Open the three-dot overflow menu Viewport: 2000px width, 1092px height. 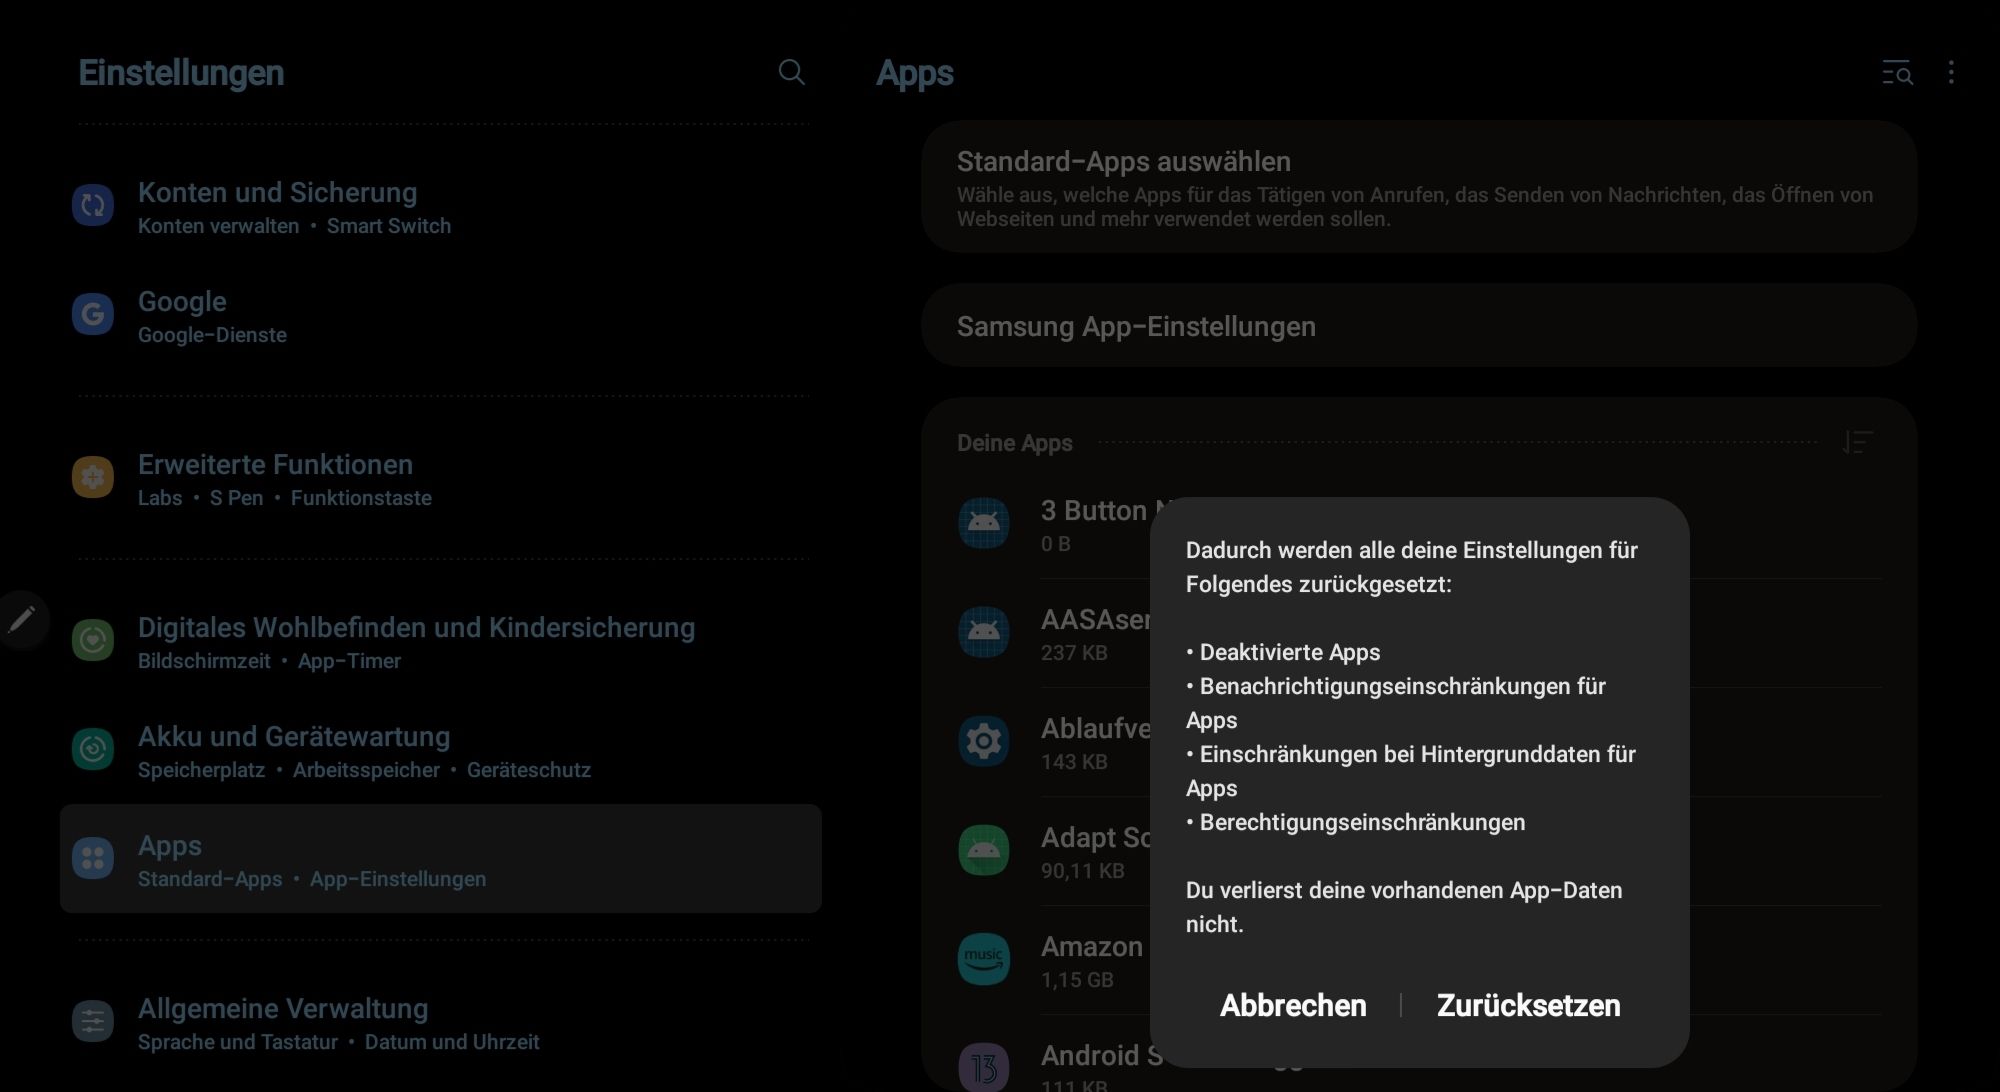(x=1951, y=72)
